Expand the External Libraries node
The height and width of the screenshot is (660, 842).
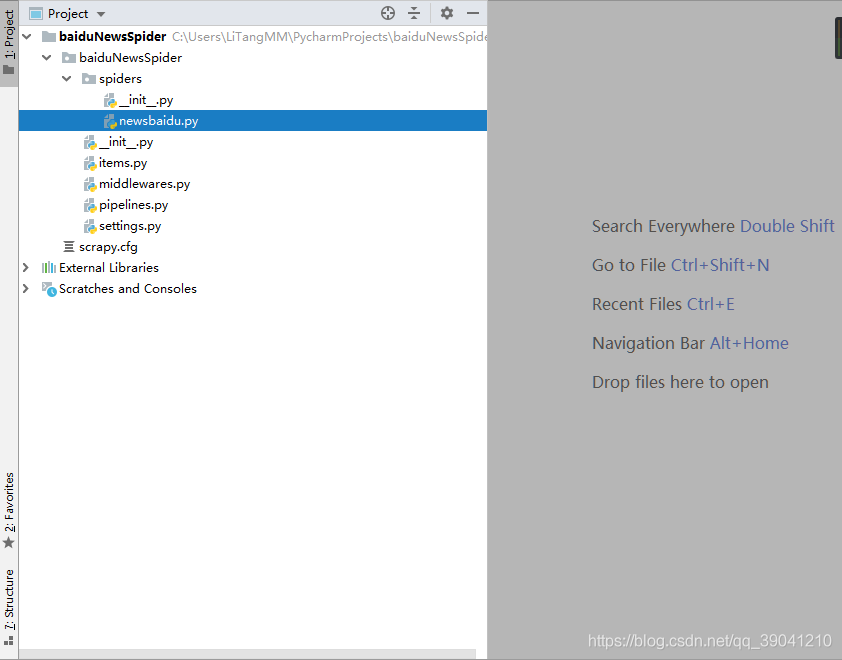(26, 268)
